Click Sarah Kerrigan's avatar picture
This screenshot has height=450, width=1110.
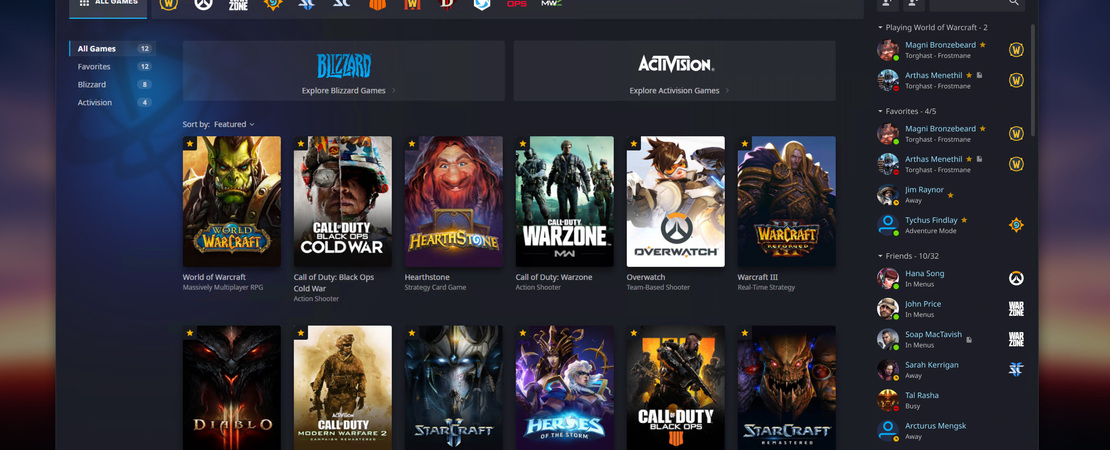888,369
